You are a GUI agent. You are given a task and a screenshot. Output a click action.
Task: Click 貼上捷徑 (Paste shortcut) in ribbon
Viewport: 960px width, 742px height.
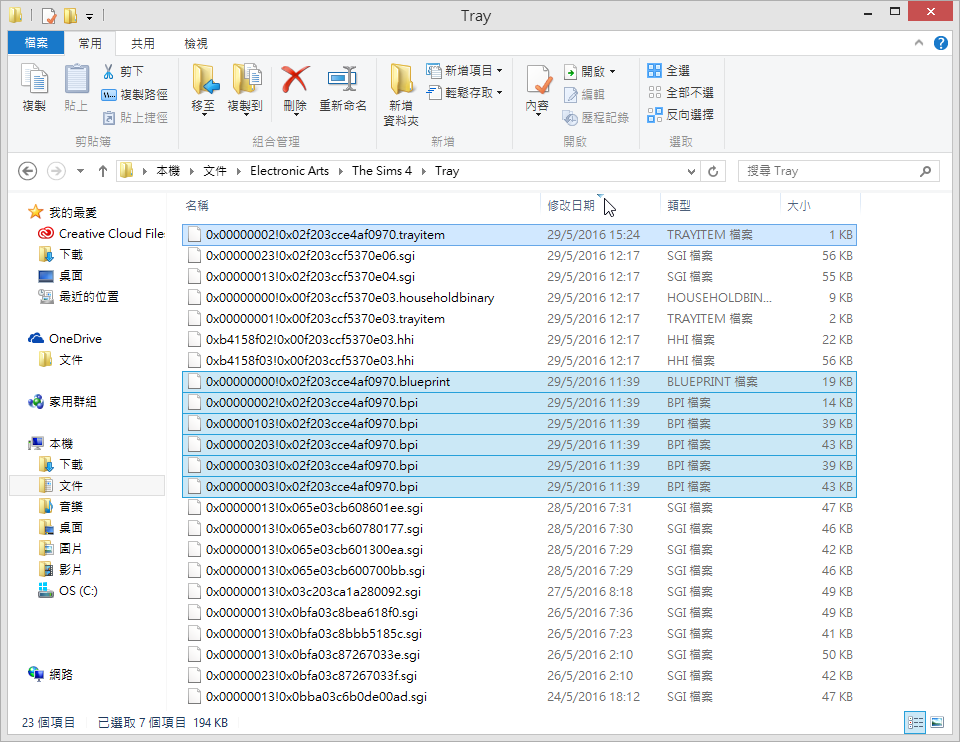[135, 117]
